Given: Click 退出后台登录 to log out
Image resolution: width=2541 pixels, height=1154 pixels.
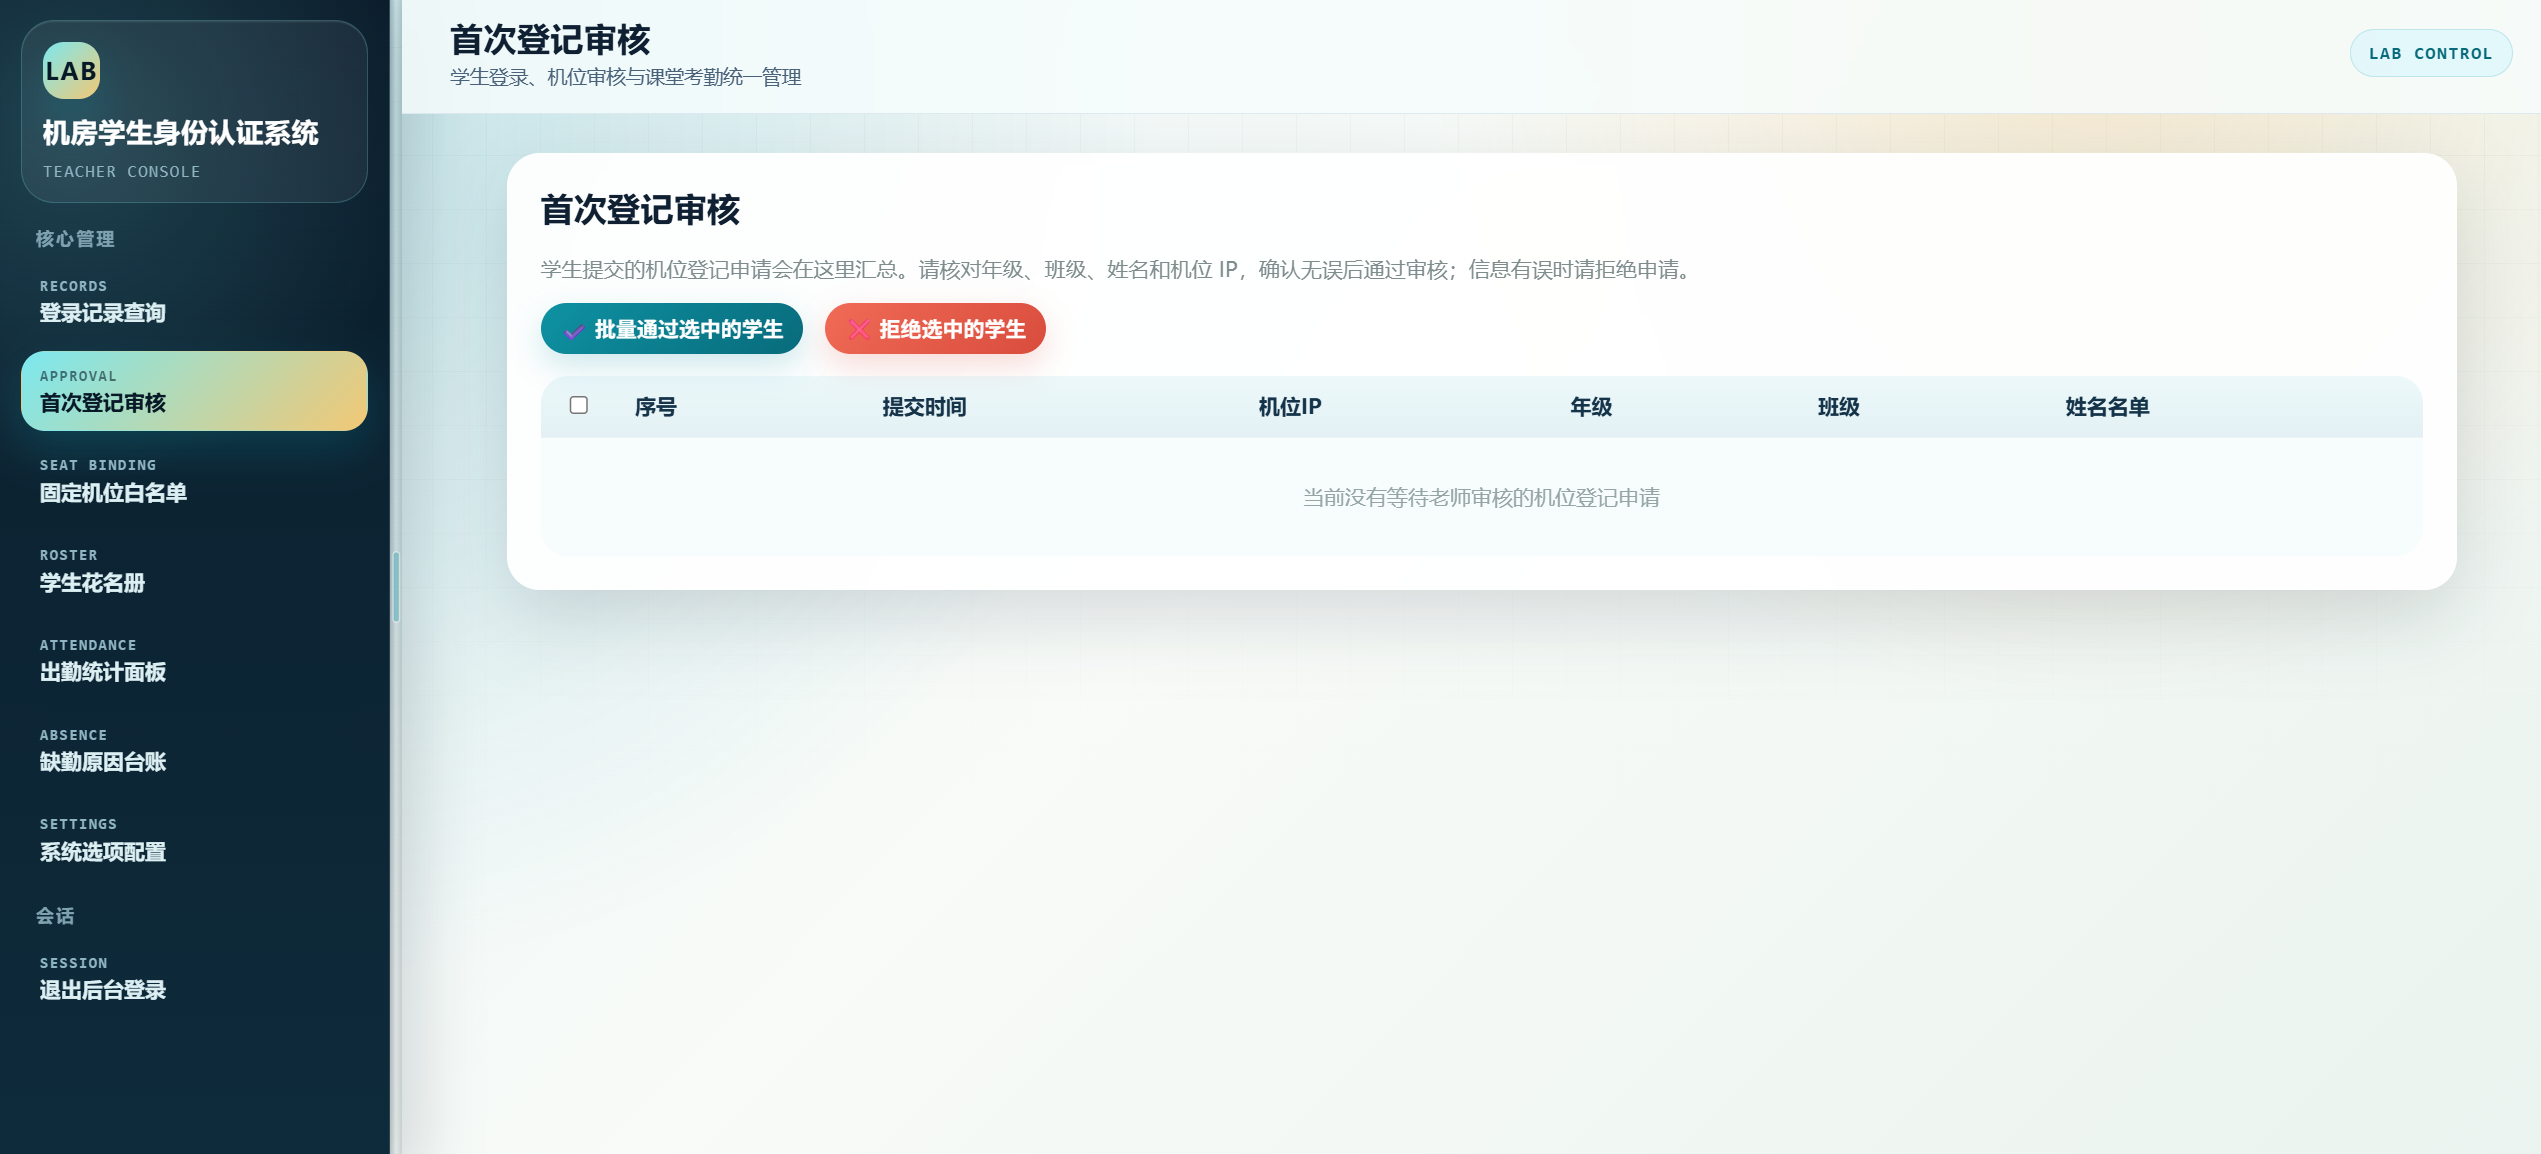Looking at the screenshot, I should pyautogui.click(x=194, y=978).
